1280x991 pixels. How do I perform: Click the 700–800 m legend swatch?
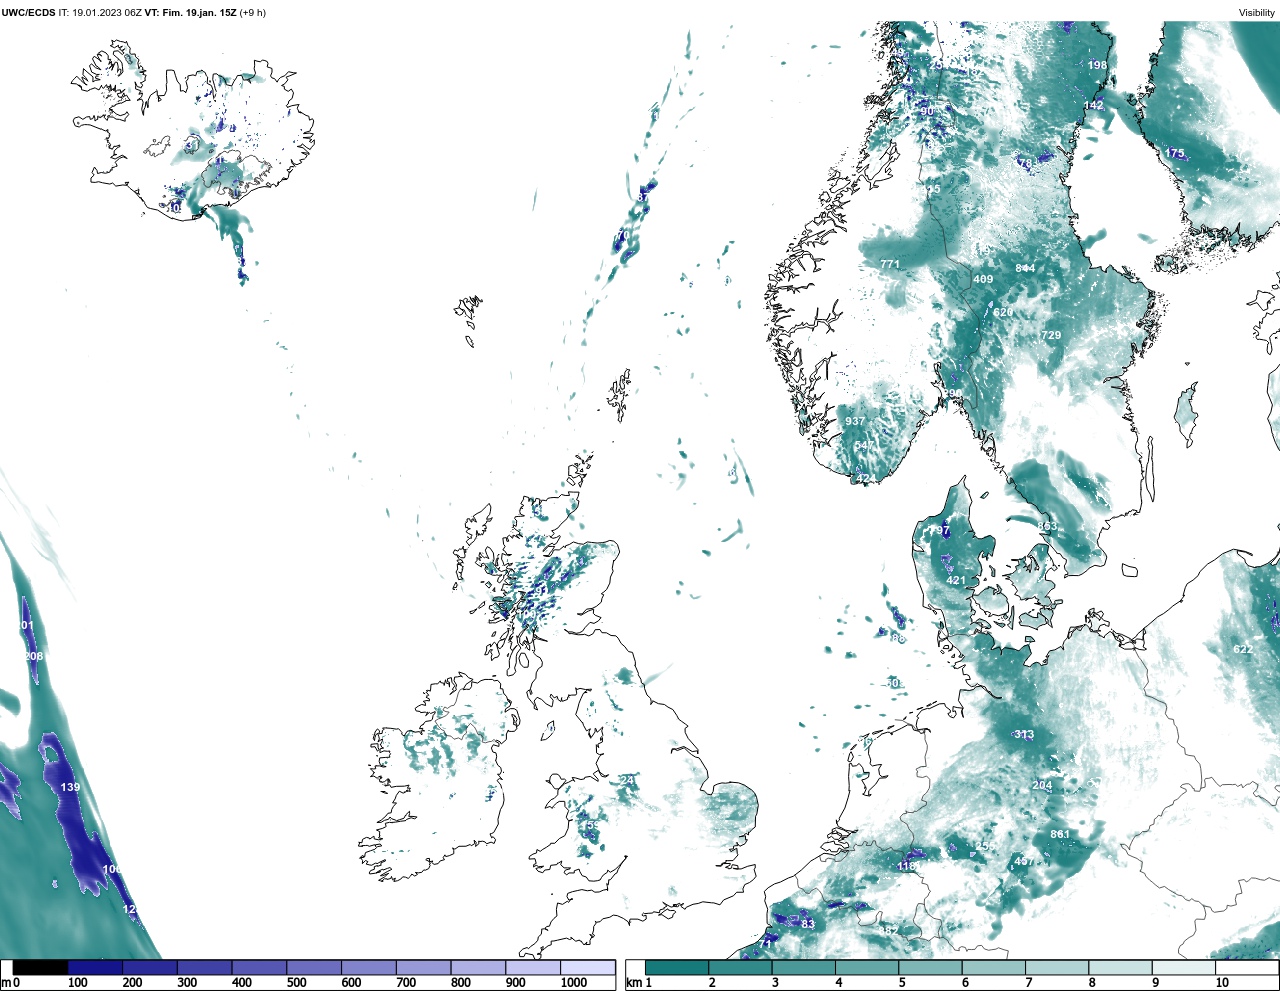(423, 968)
